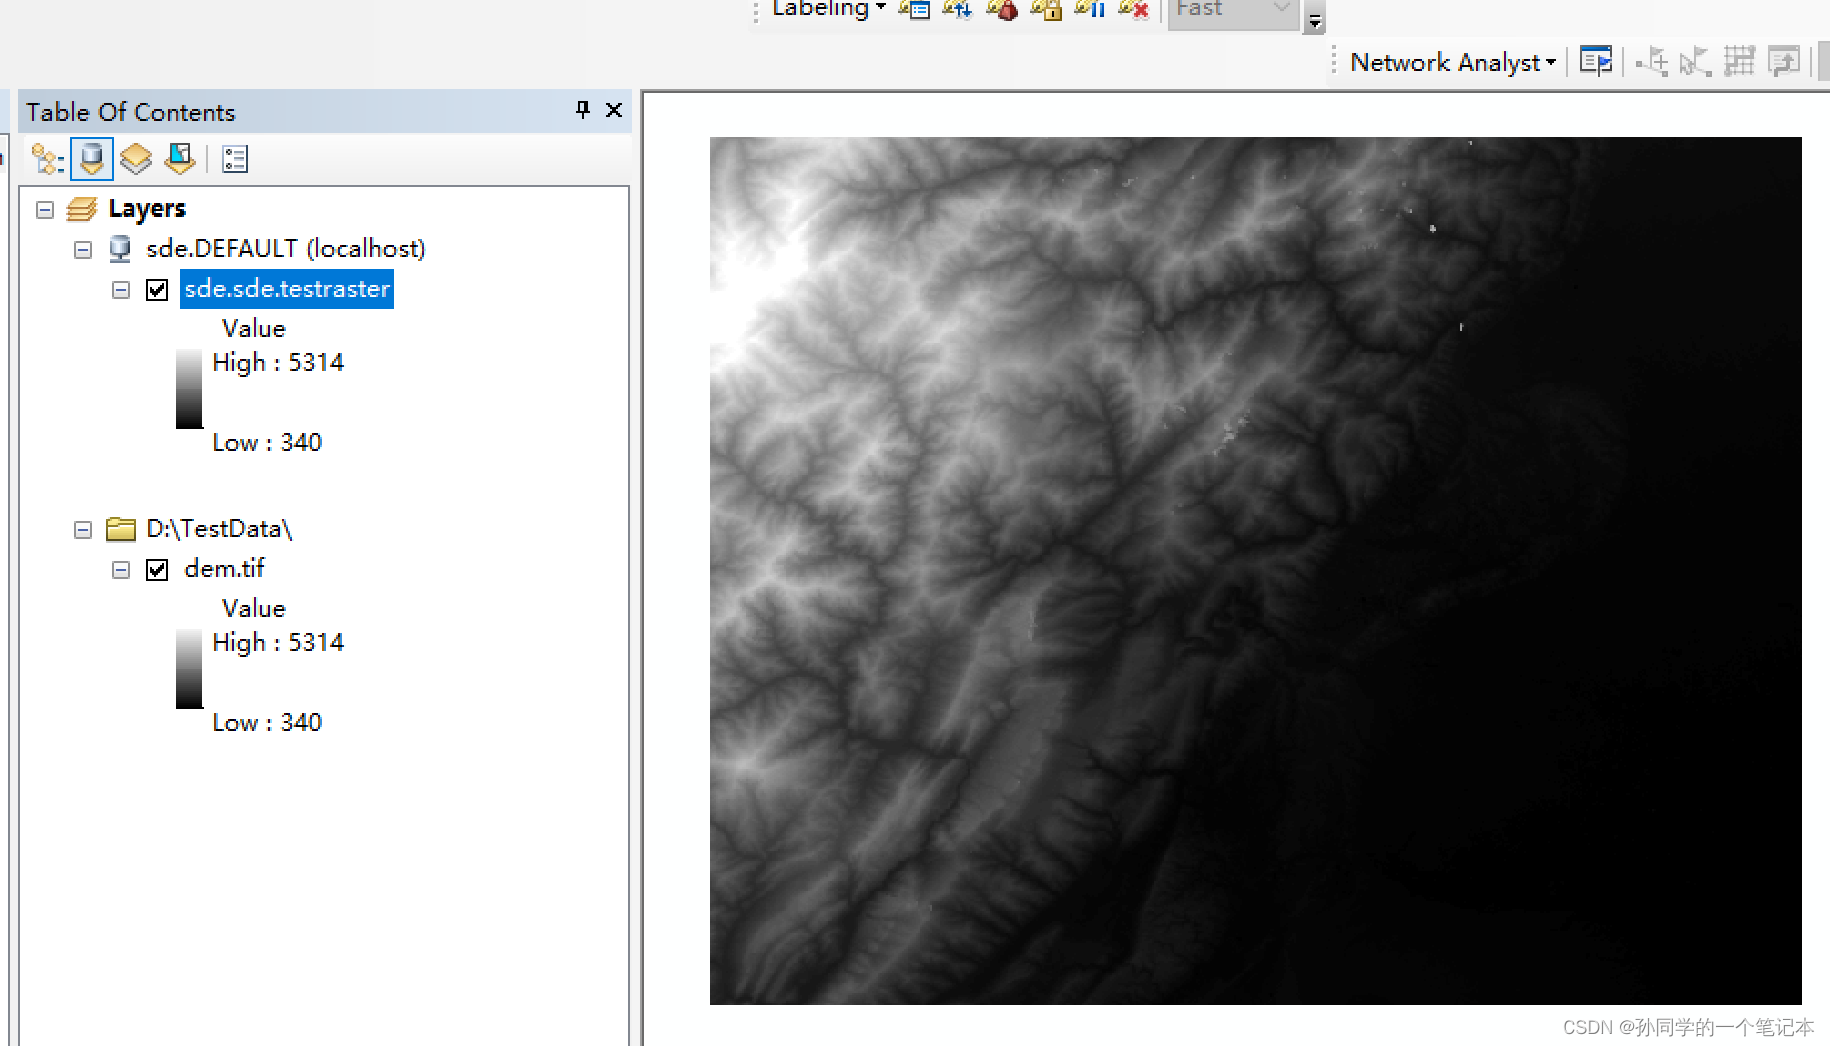Collapse the dem.tif layer legend

(121, 570)
